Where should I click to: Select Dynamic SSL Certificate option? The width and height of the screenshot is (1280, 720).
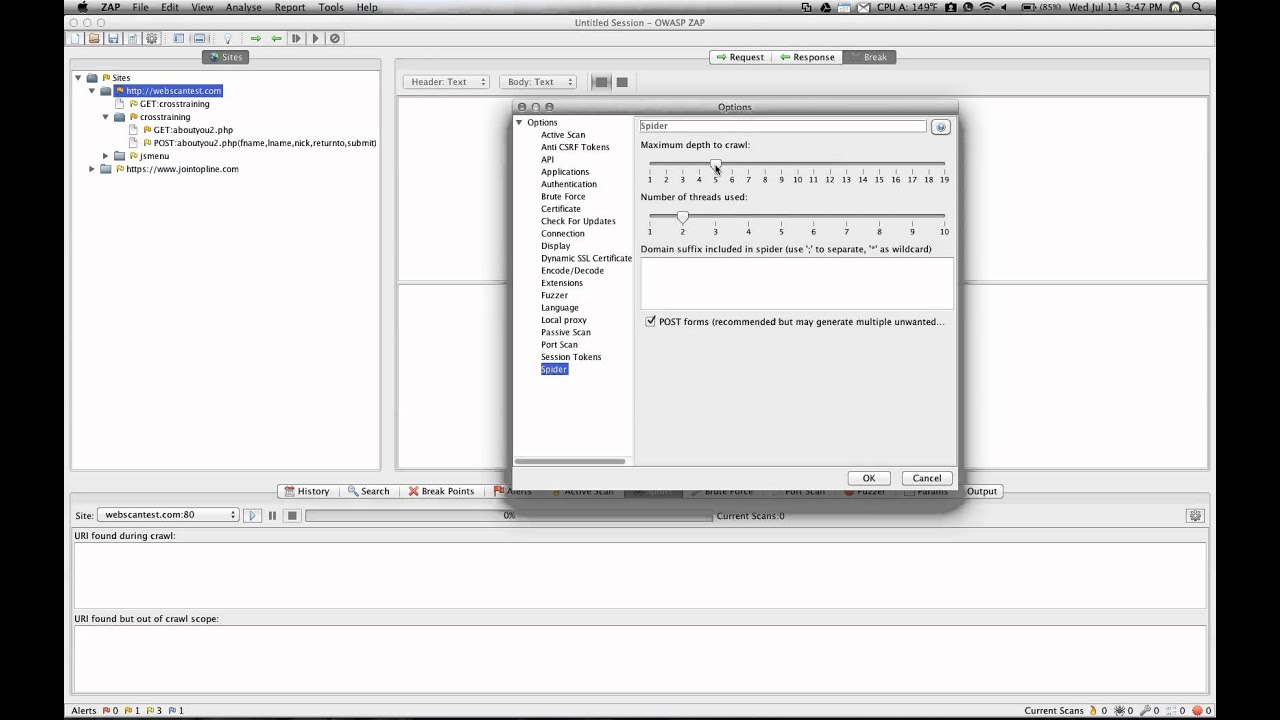pos(586,258)
